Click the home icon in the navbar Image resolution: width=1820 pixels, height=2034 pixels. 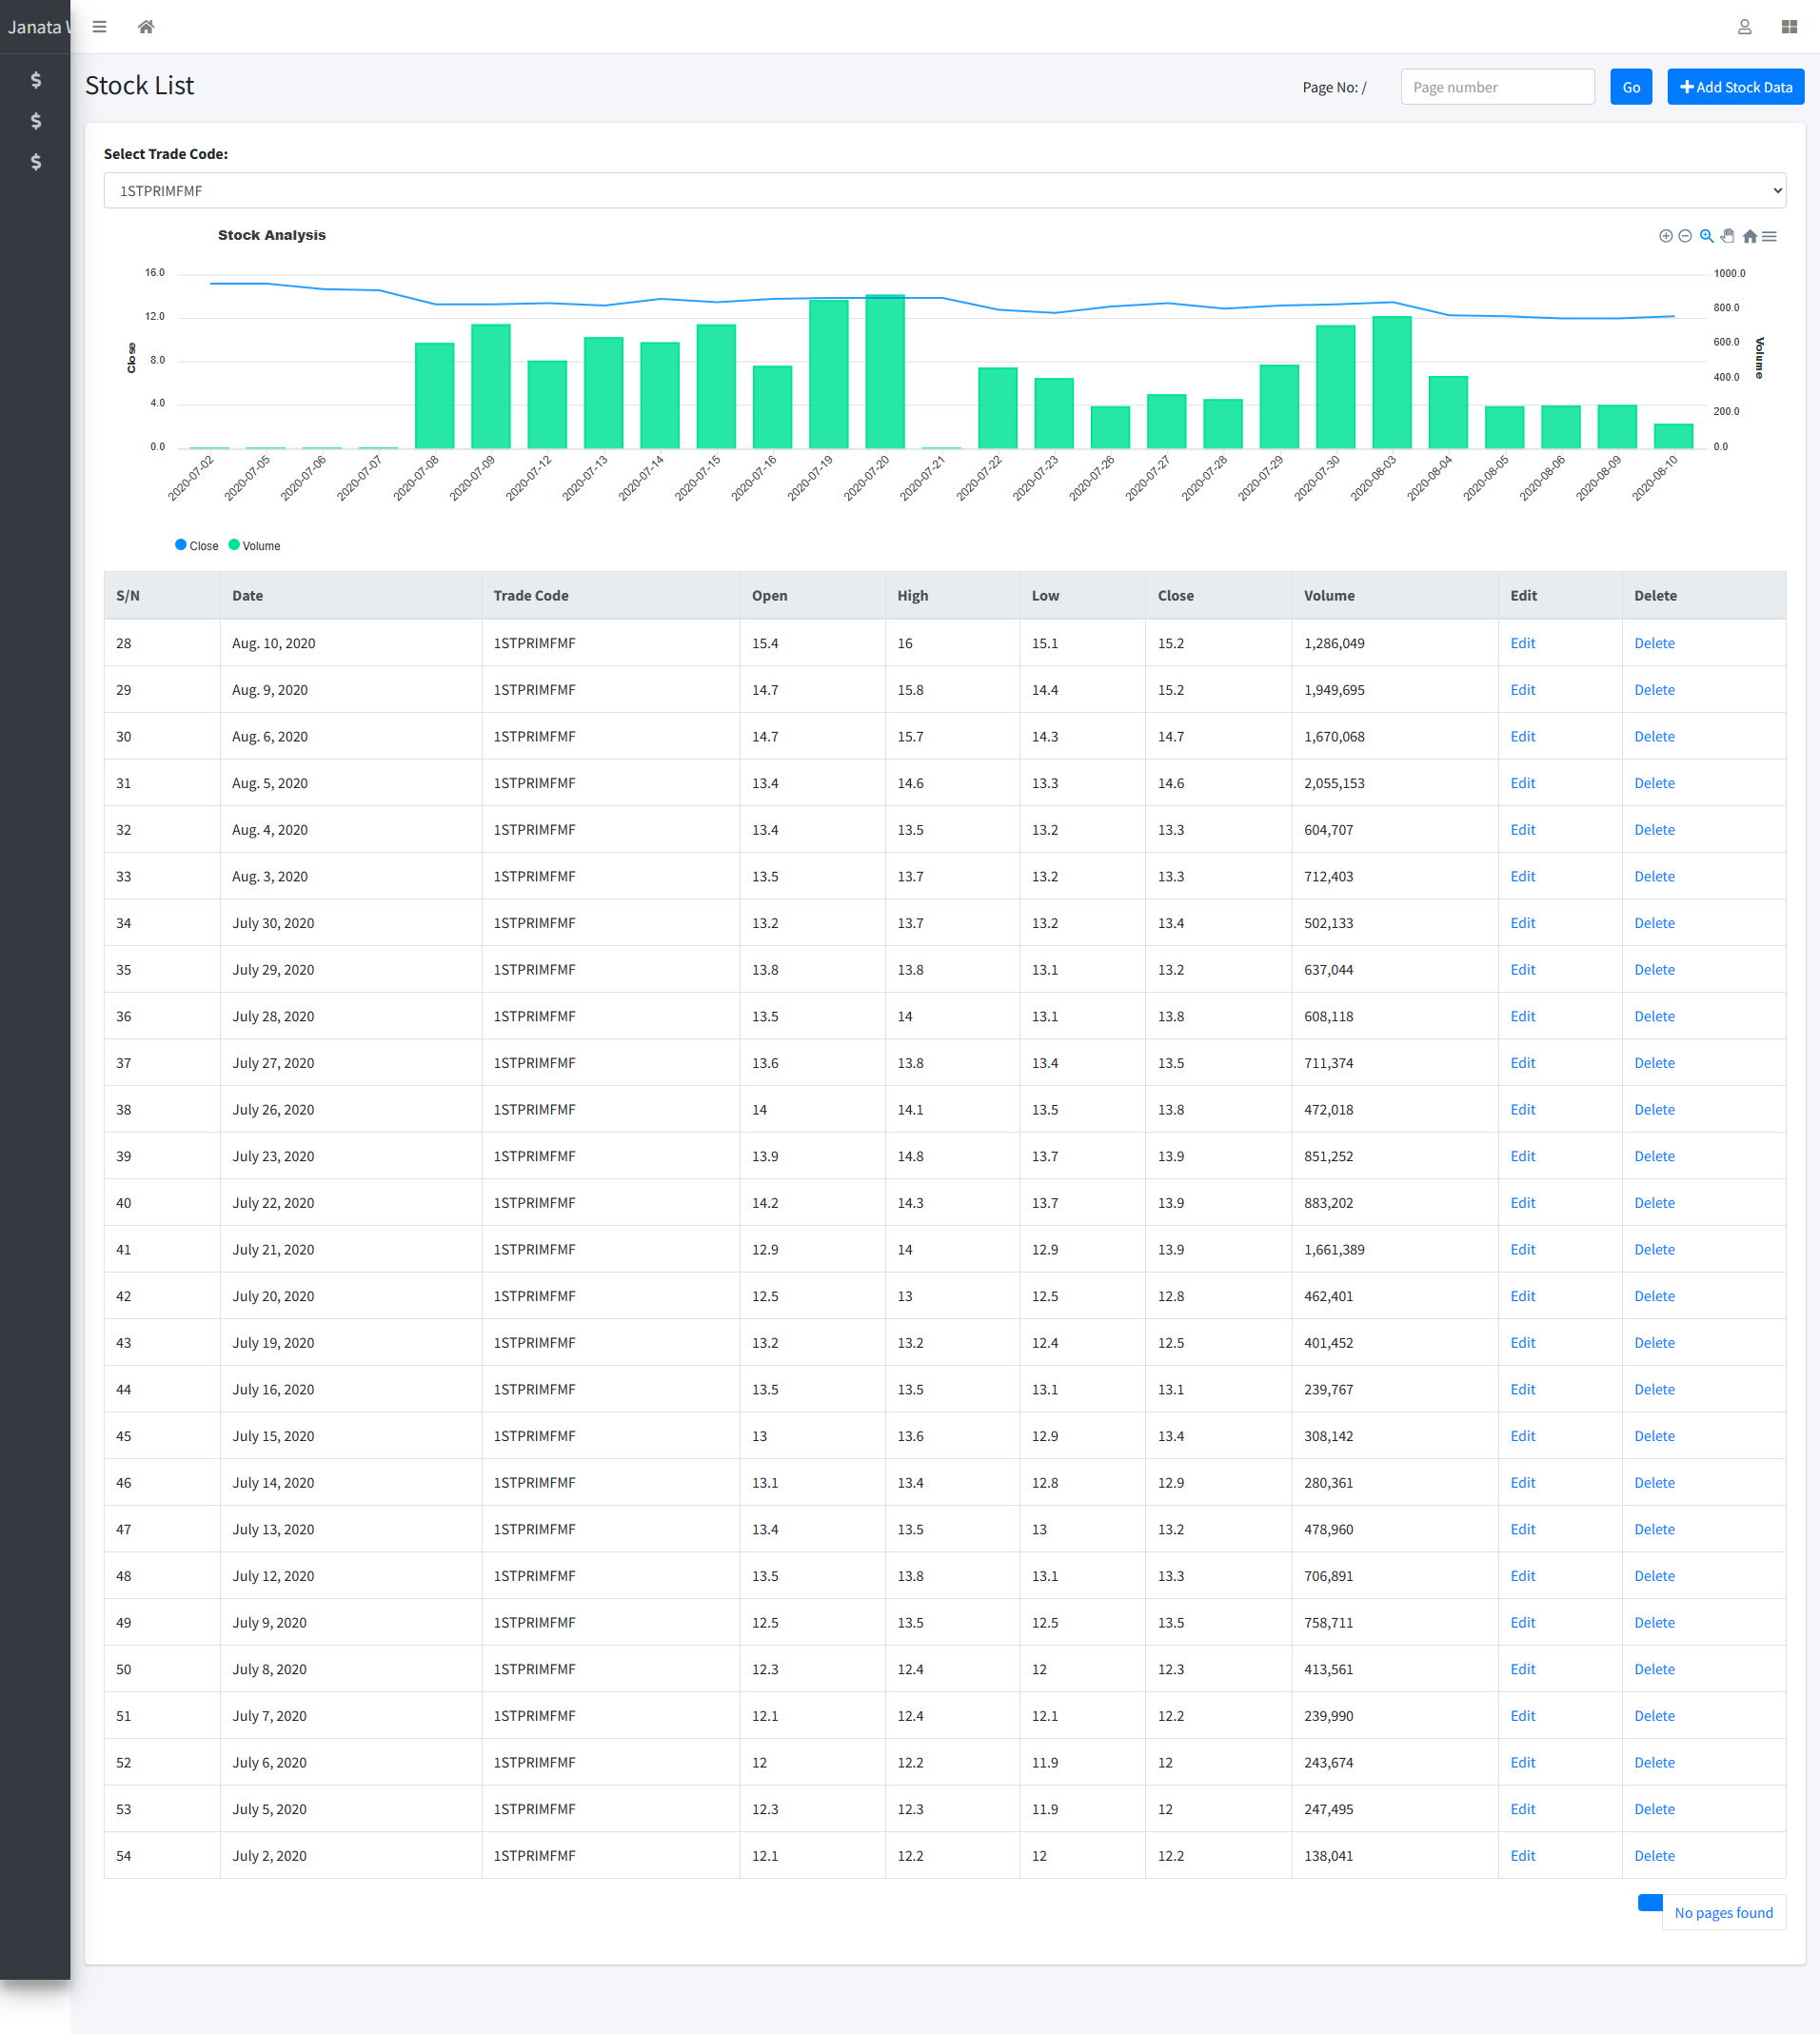point(146,27)
